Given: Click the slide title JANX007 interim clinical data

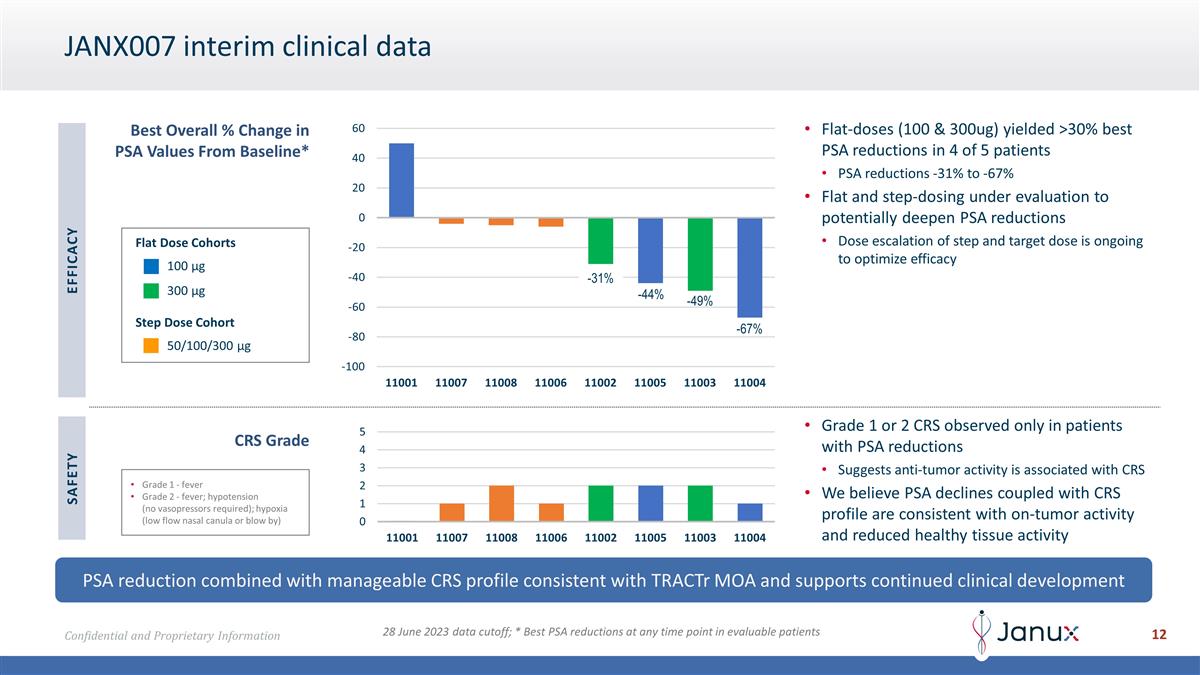Looking at the screenshot, I should pos(247,46).
